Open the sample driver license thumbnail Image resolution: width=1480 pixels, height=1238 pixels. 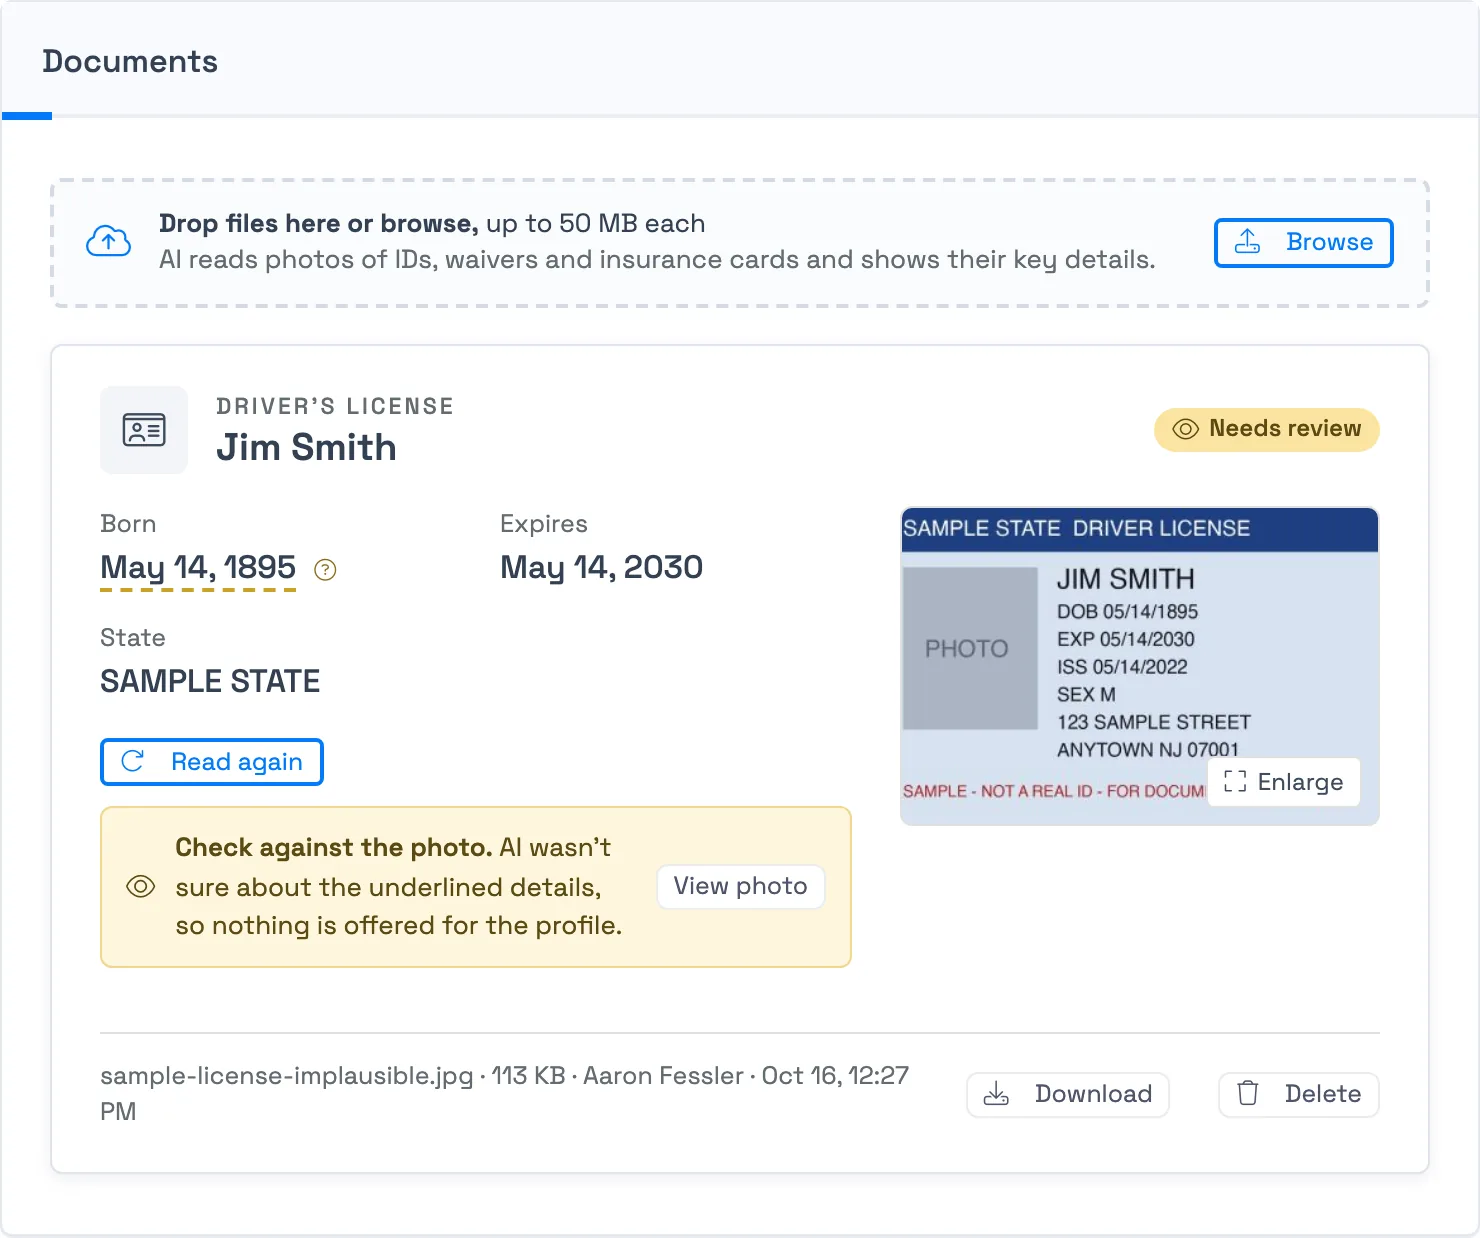[x=1139, y=666]
